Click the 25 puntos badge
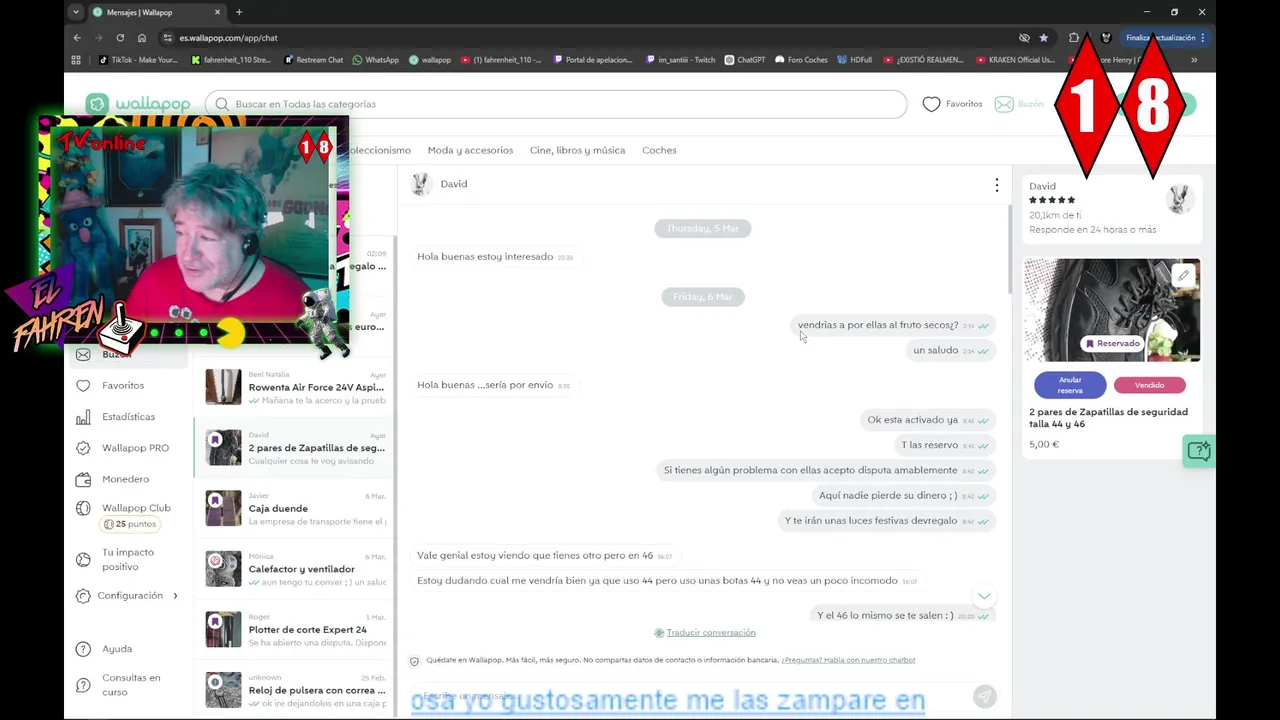The image size is (1280, 720). 129,524
